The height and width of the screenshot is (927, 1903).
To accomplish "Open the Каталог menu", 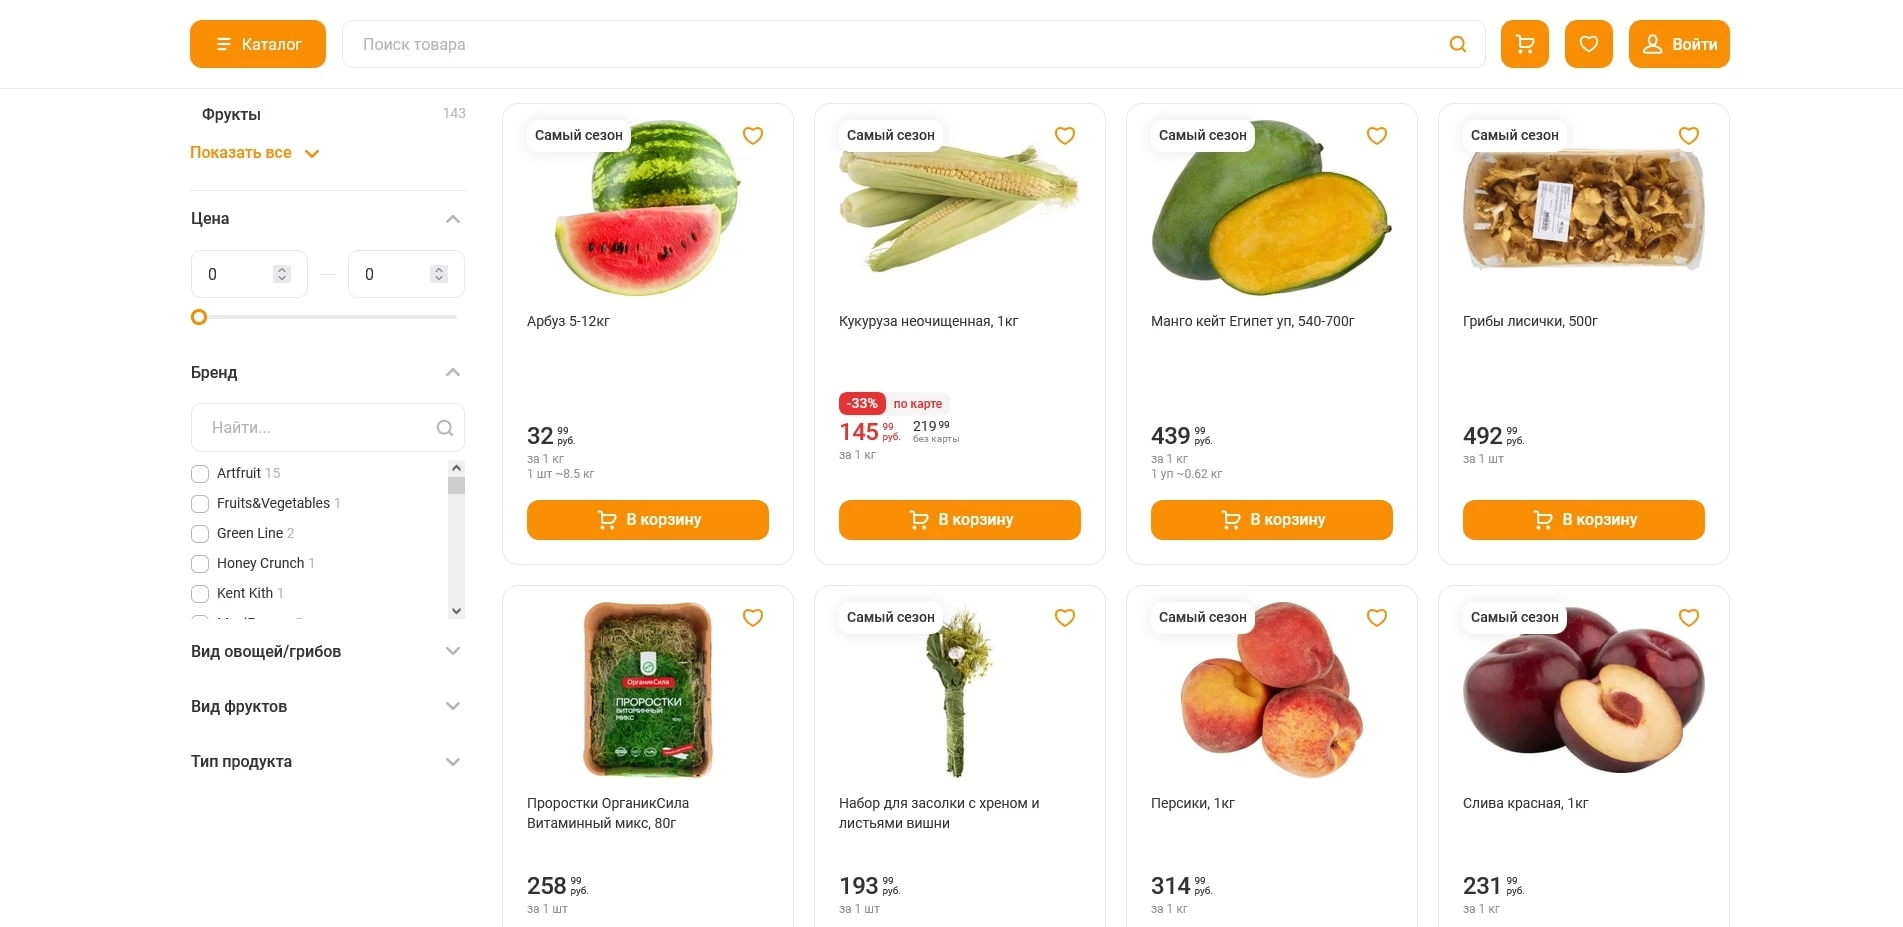I will (x=257, y=43).
